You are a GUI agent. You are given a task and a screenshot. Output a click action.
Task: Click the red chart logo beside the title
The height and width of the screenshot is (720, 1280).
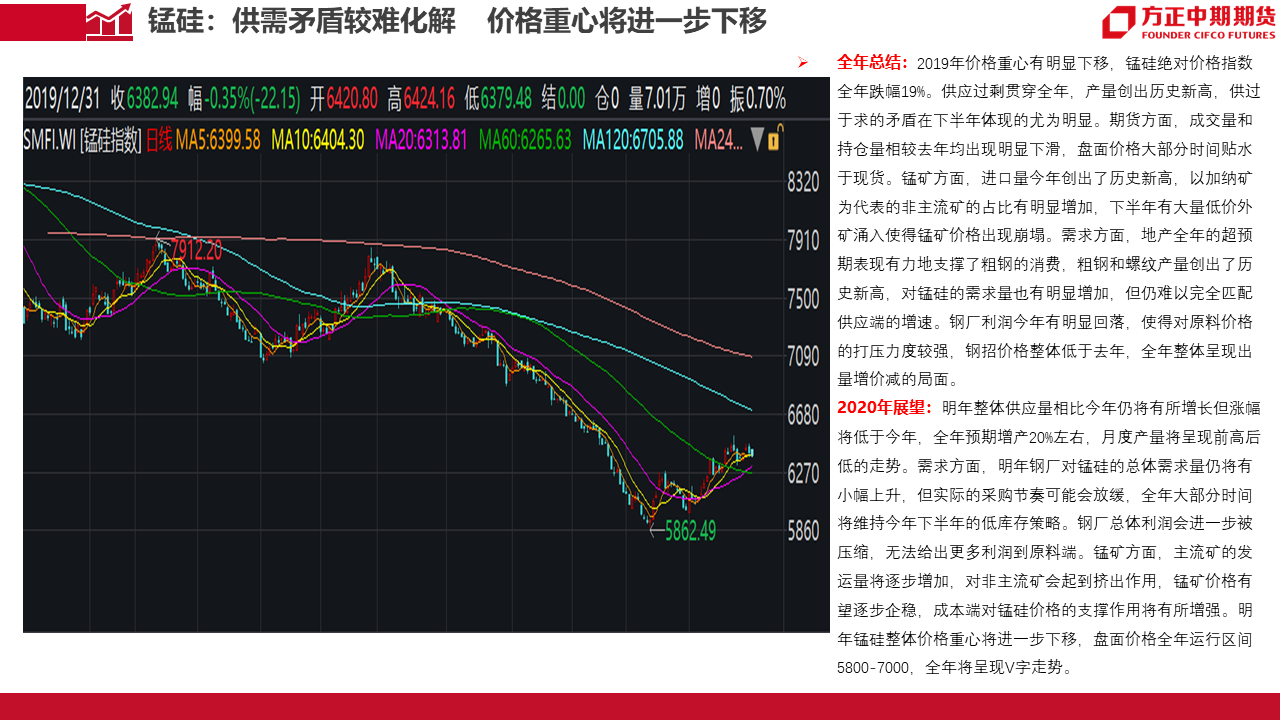[x=109, y=21]
